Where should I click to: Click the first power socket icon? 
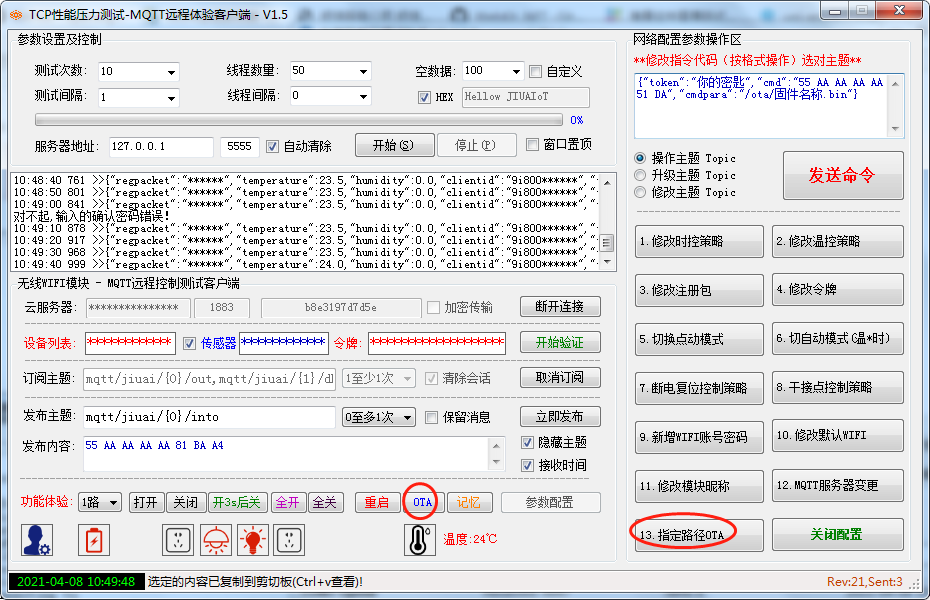click(177, 540)
